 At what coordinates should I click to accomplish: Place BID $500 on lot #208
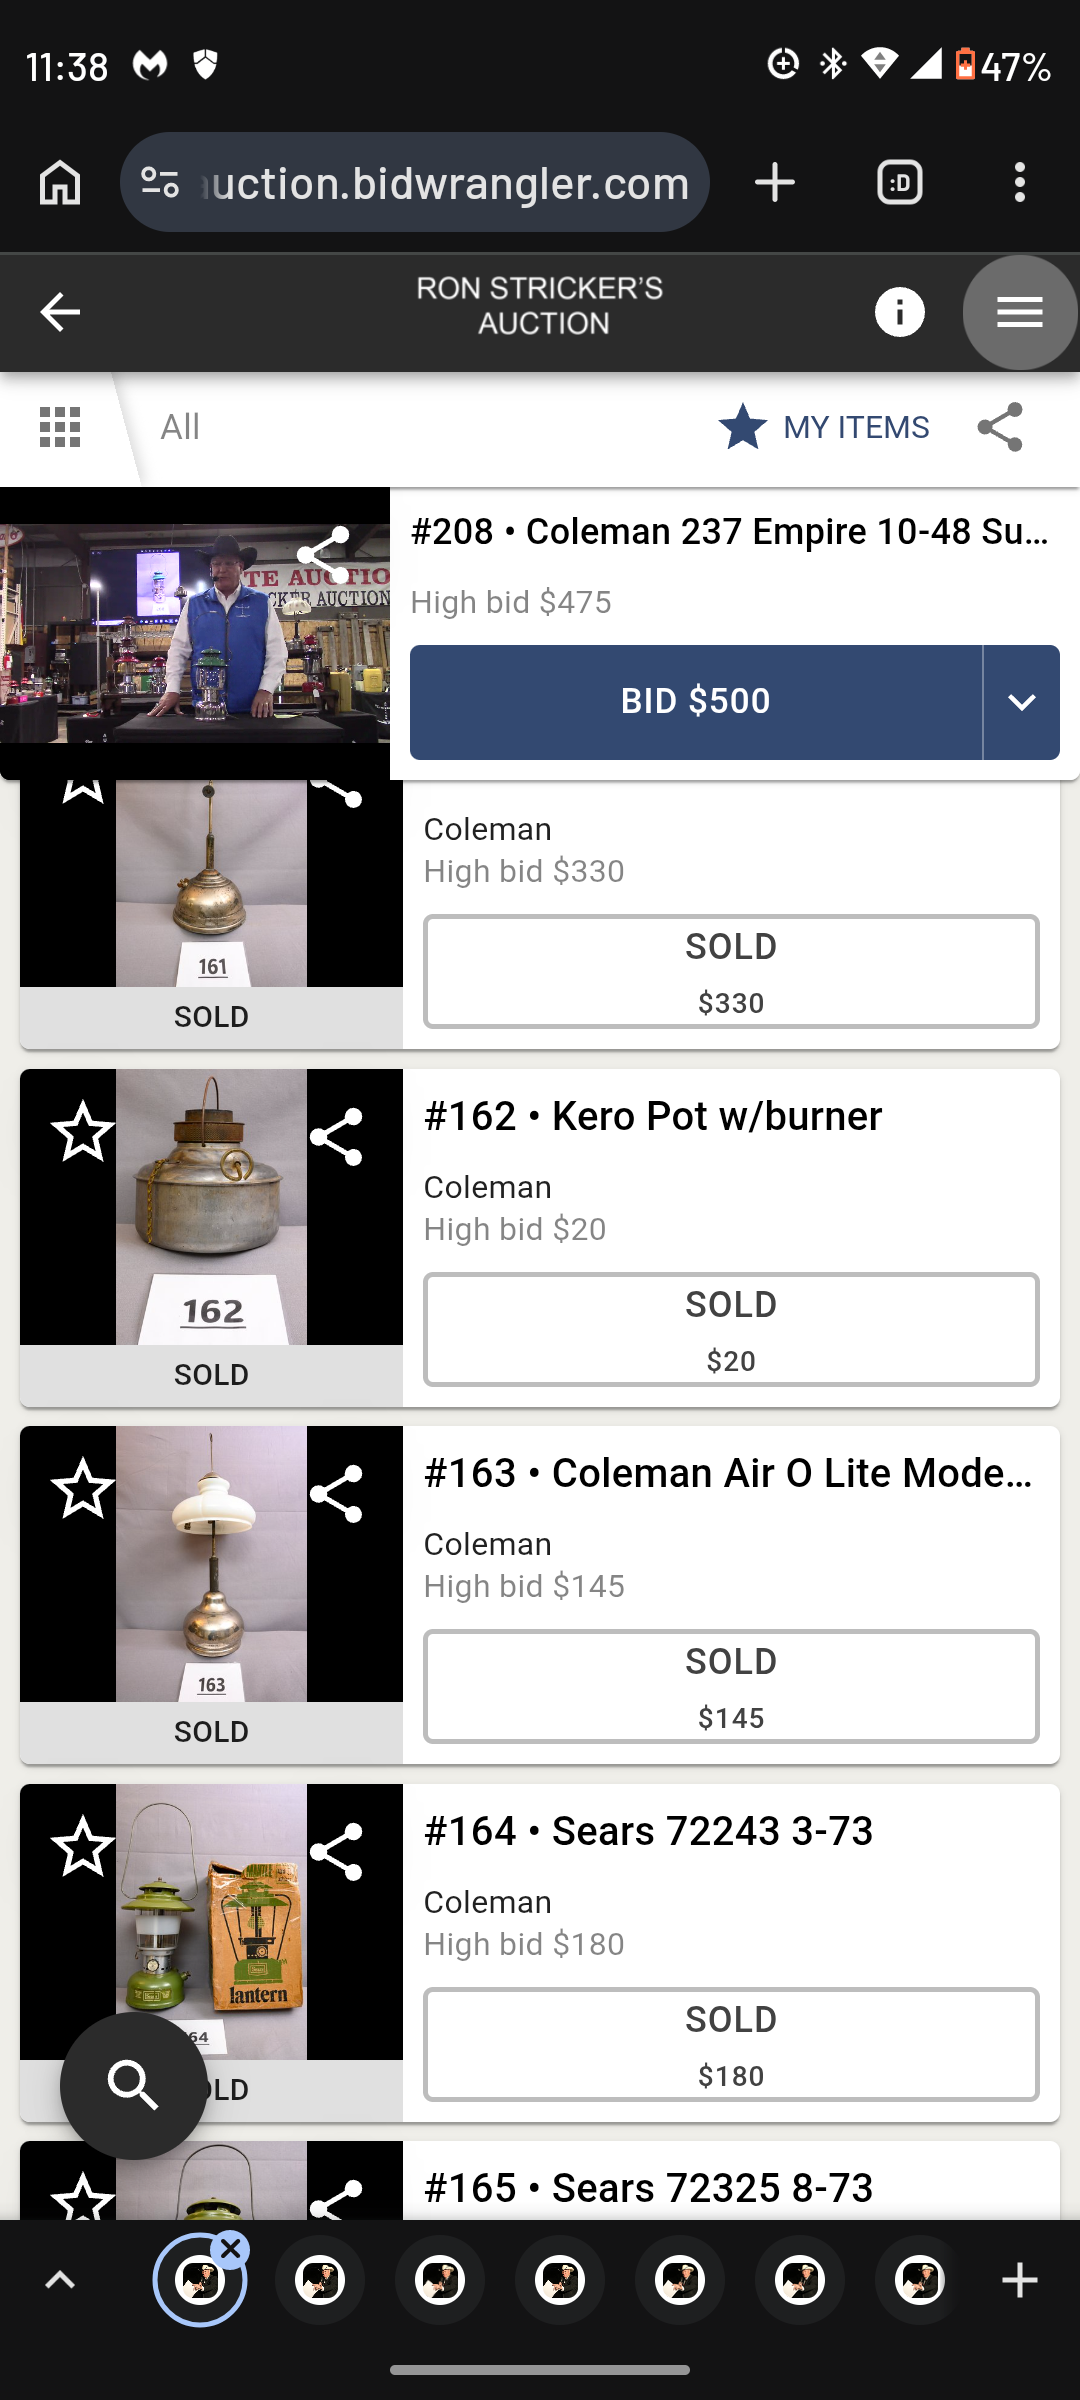(x=696, y=702)
